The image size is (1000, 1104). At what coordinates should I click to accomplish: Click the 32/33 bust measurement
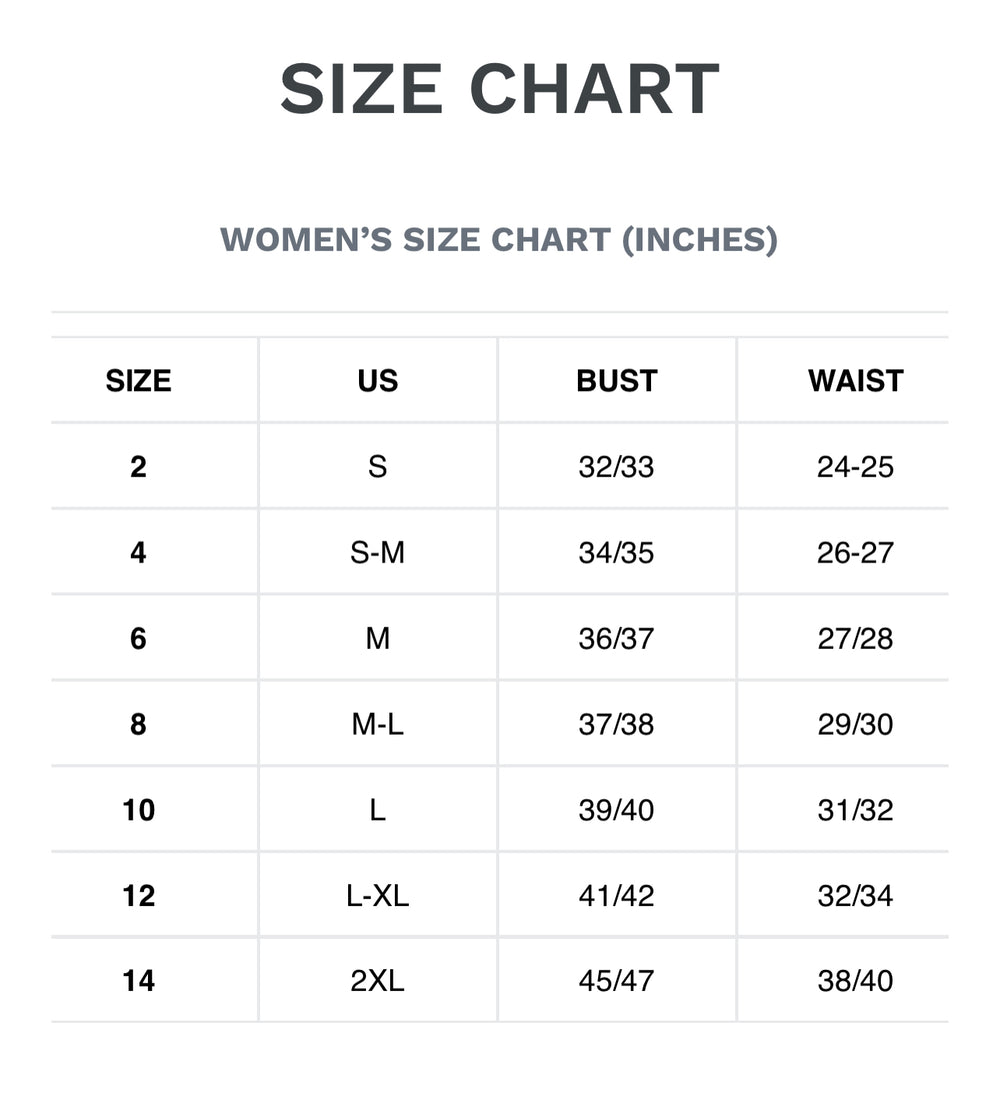[616, 467]
